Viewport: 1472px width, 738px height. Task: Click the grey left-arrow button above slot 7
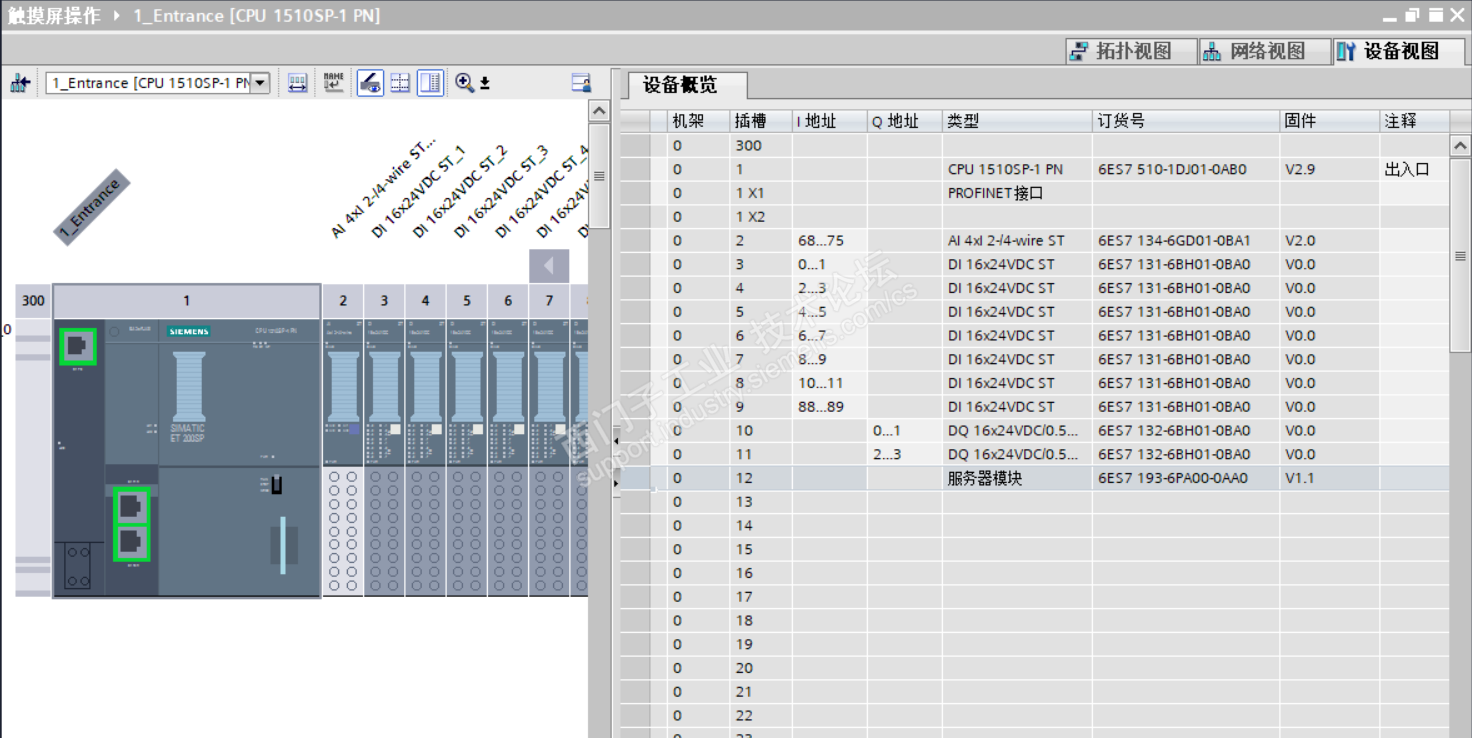pyautogui.click(x=549, y=266)
